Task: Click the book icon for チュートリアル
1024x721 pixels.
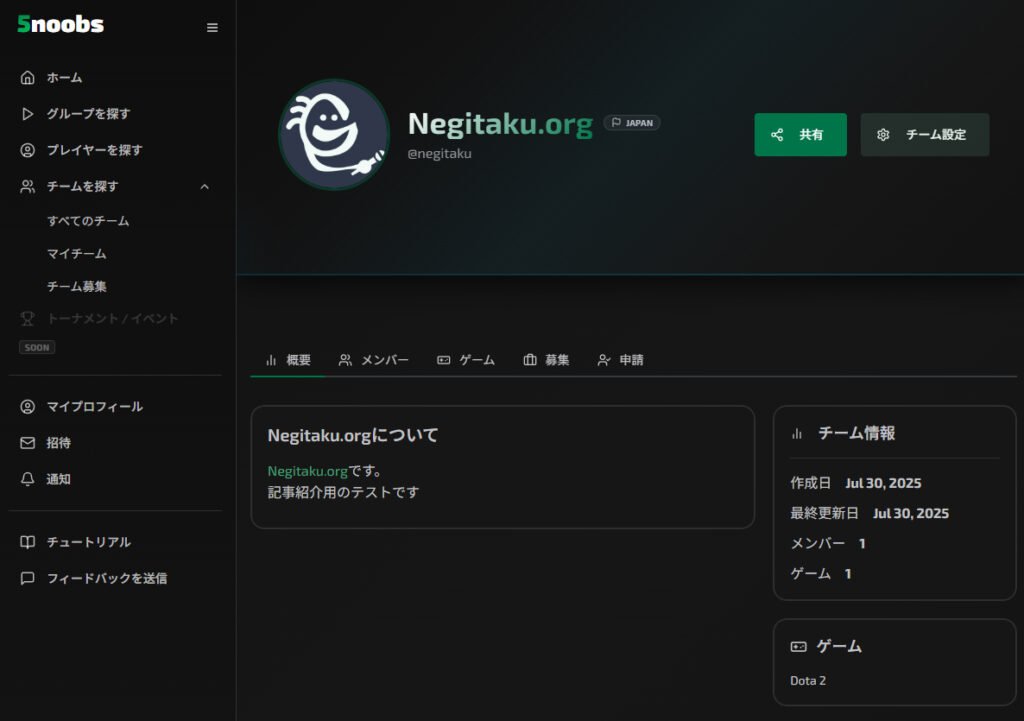Action: [x=27, y=542]
